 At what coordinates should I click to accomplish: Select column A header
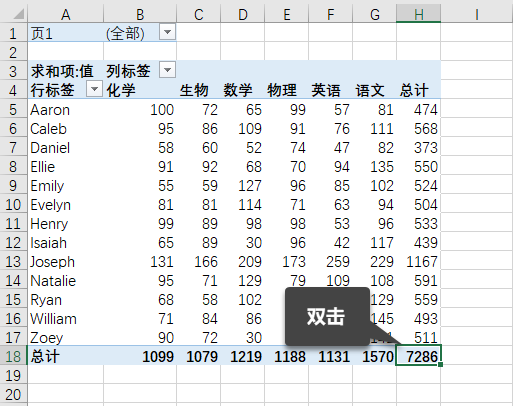[x=66, y=14]
